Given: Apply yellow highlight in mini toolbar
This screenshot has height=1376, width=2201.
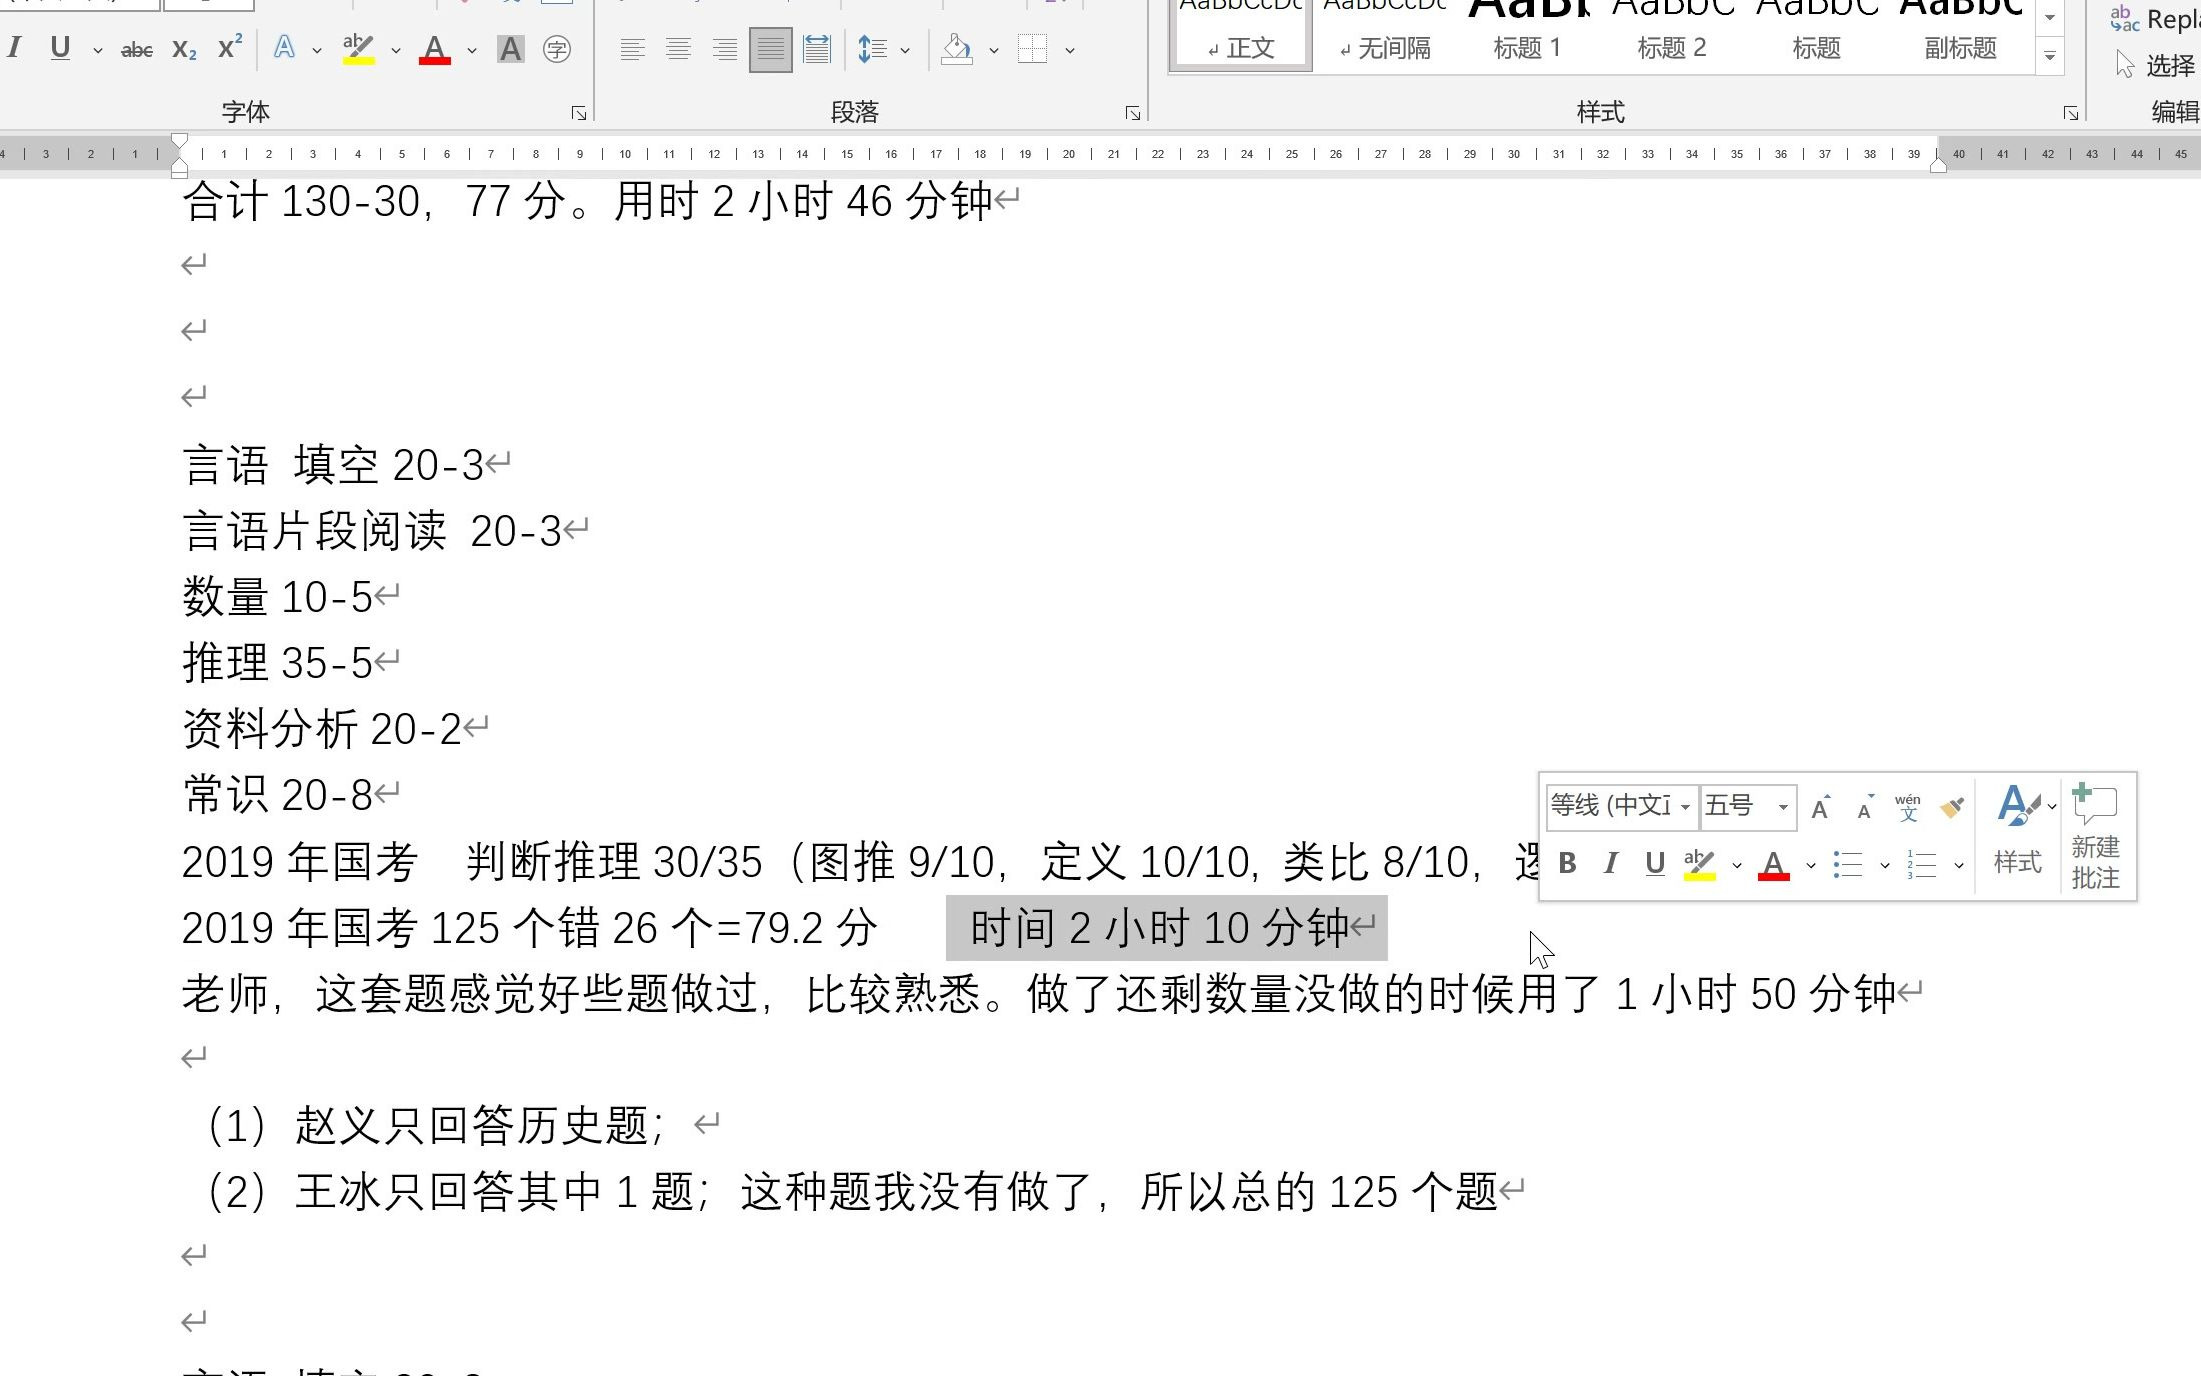Looking at the screenshot, I should point(1699,864).
